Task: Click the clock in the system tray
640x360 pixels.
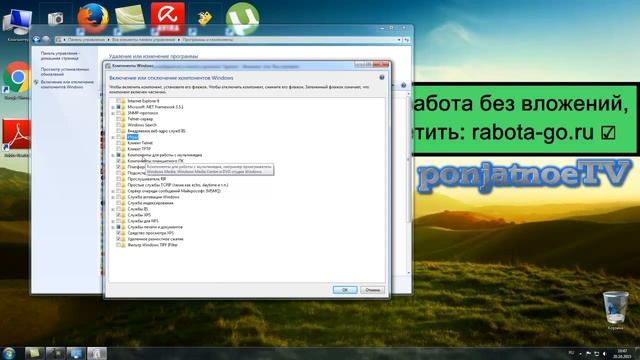Action: tap(622, 353)
